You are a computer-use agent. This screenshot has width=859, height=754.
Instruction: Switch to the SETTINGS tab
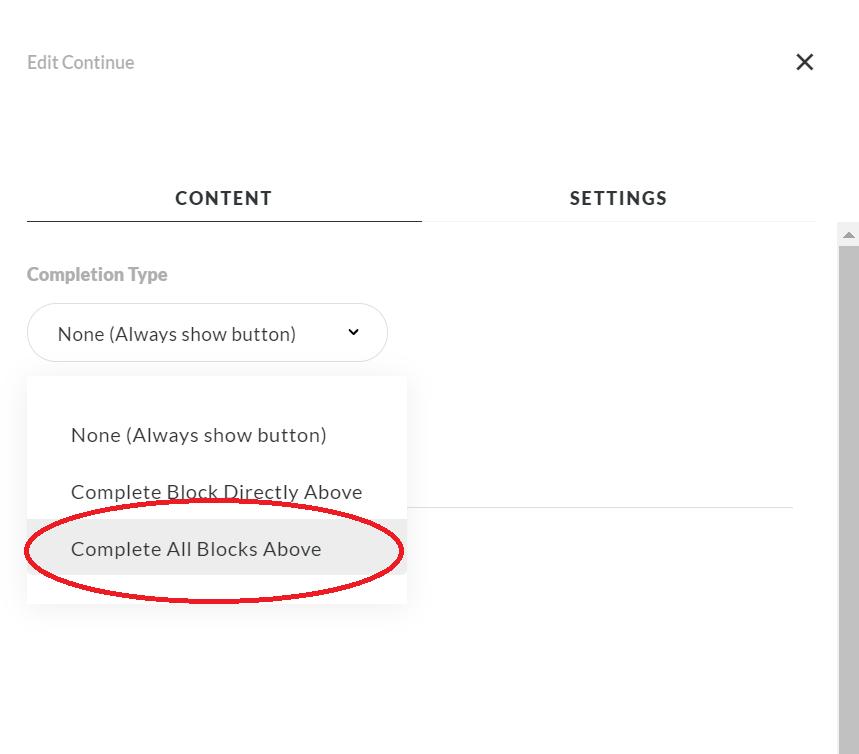click(x=618, y=198)
